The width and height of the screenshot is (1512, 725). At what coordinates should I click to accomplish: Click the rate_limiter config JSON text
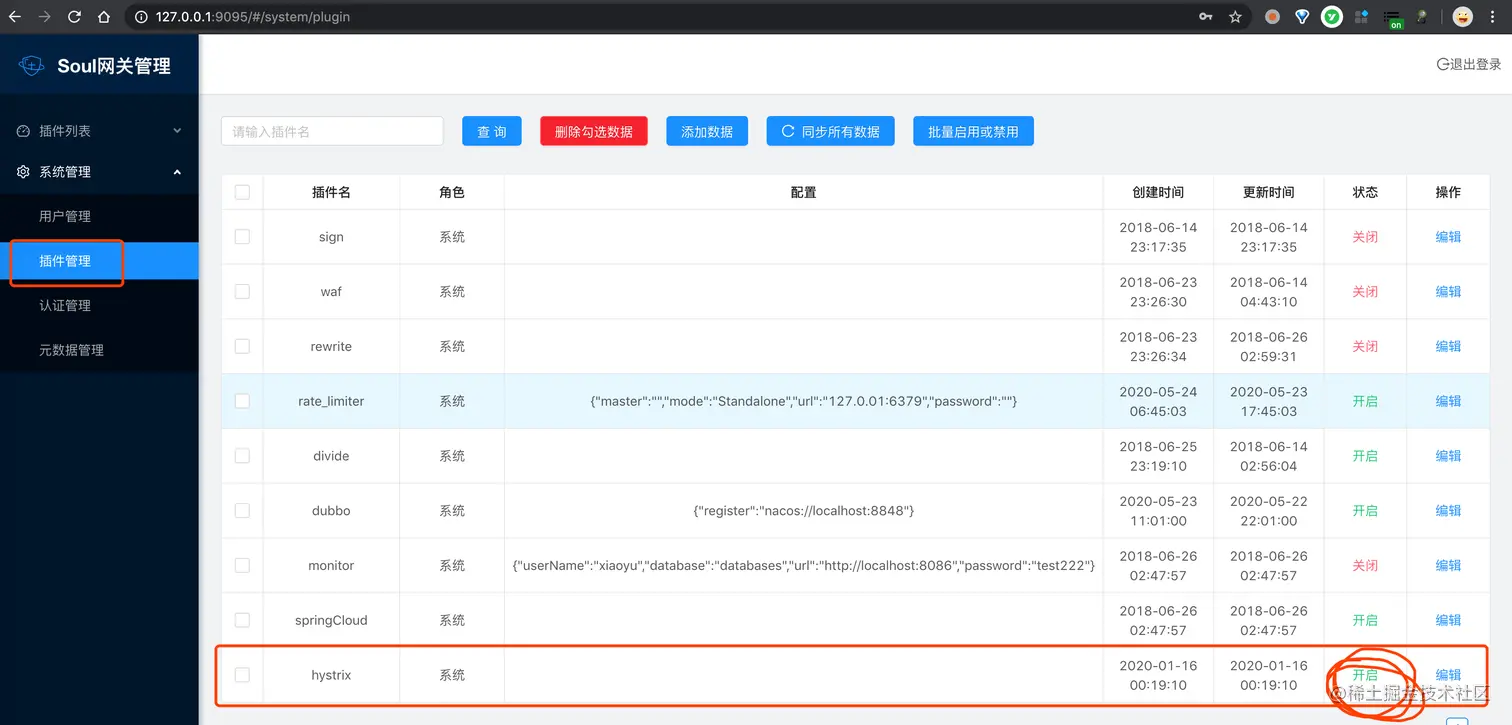pos(803,401)
